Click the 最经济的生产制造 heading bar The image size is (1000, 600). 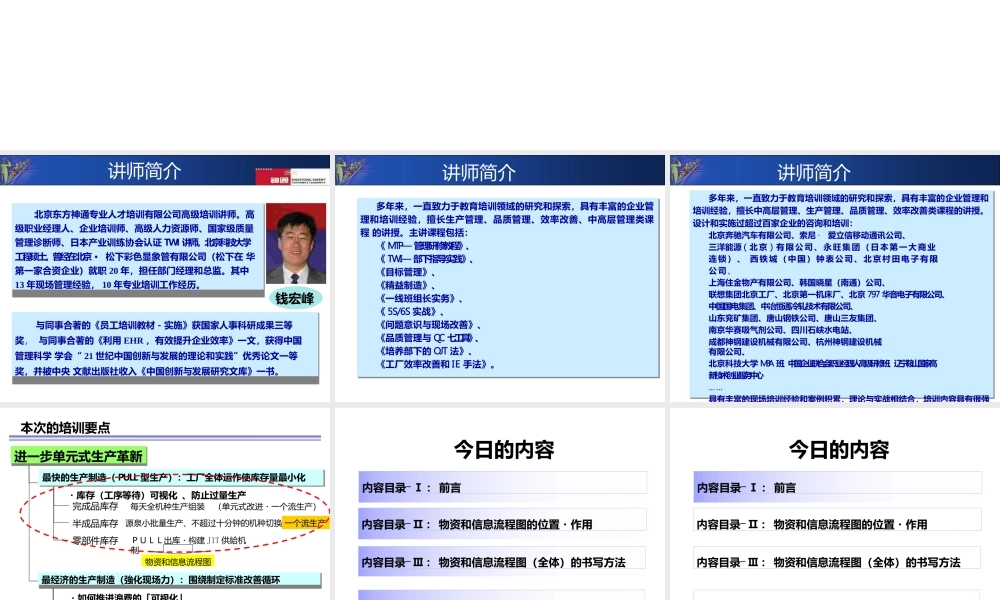(180, 580)
